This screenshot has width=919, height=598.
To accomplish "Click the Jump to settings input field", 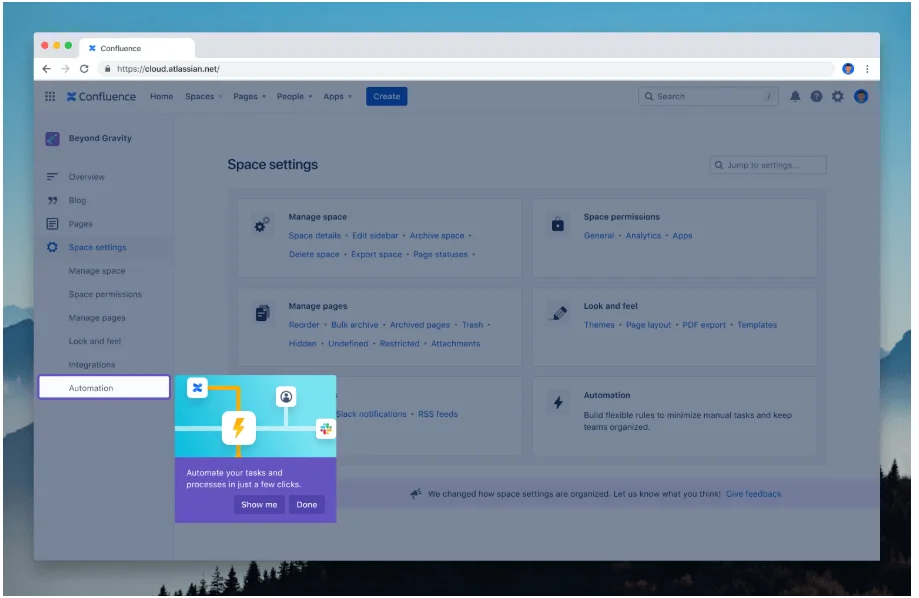I will pos(768,164).
